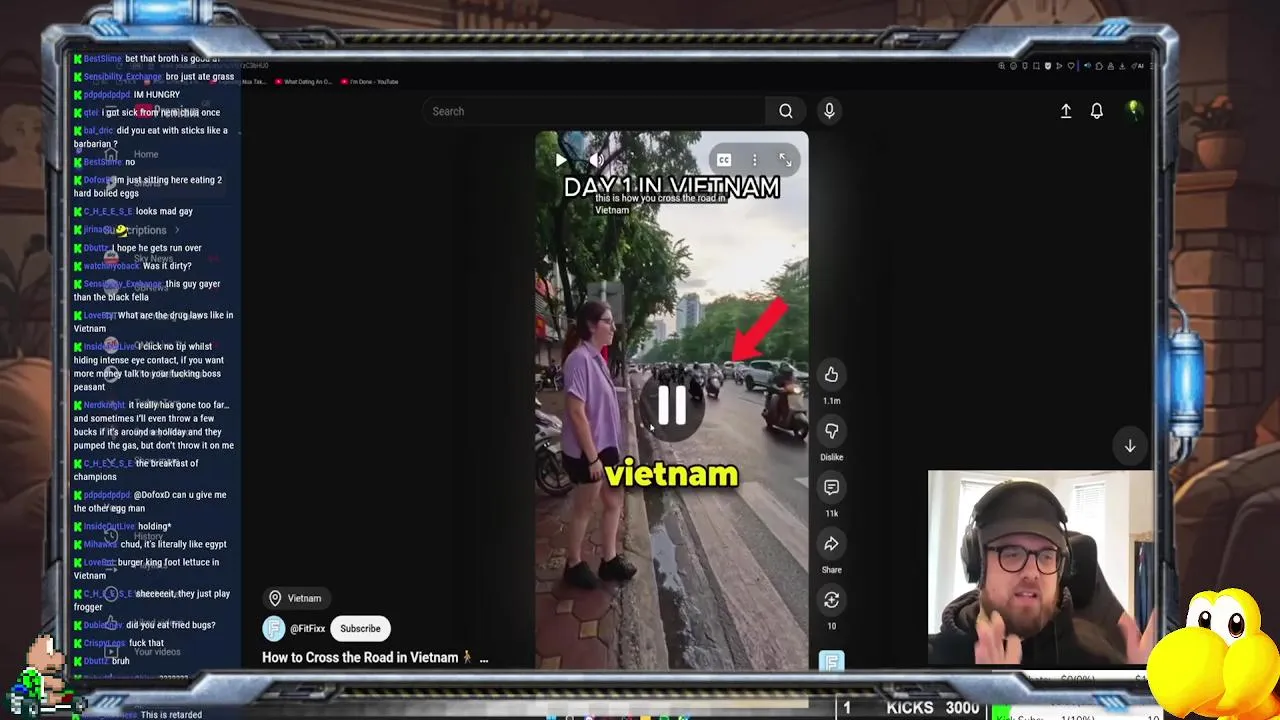
Task: Click the large pause overlay on the video
Action: point(672,405)
